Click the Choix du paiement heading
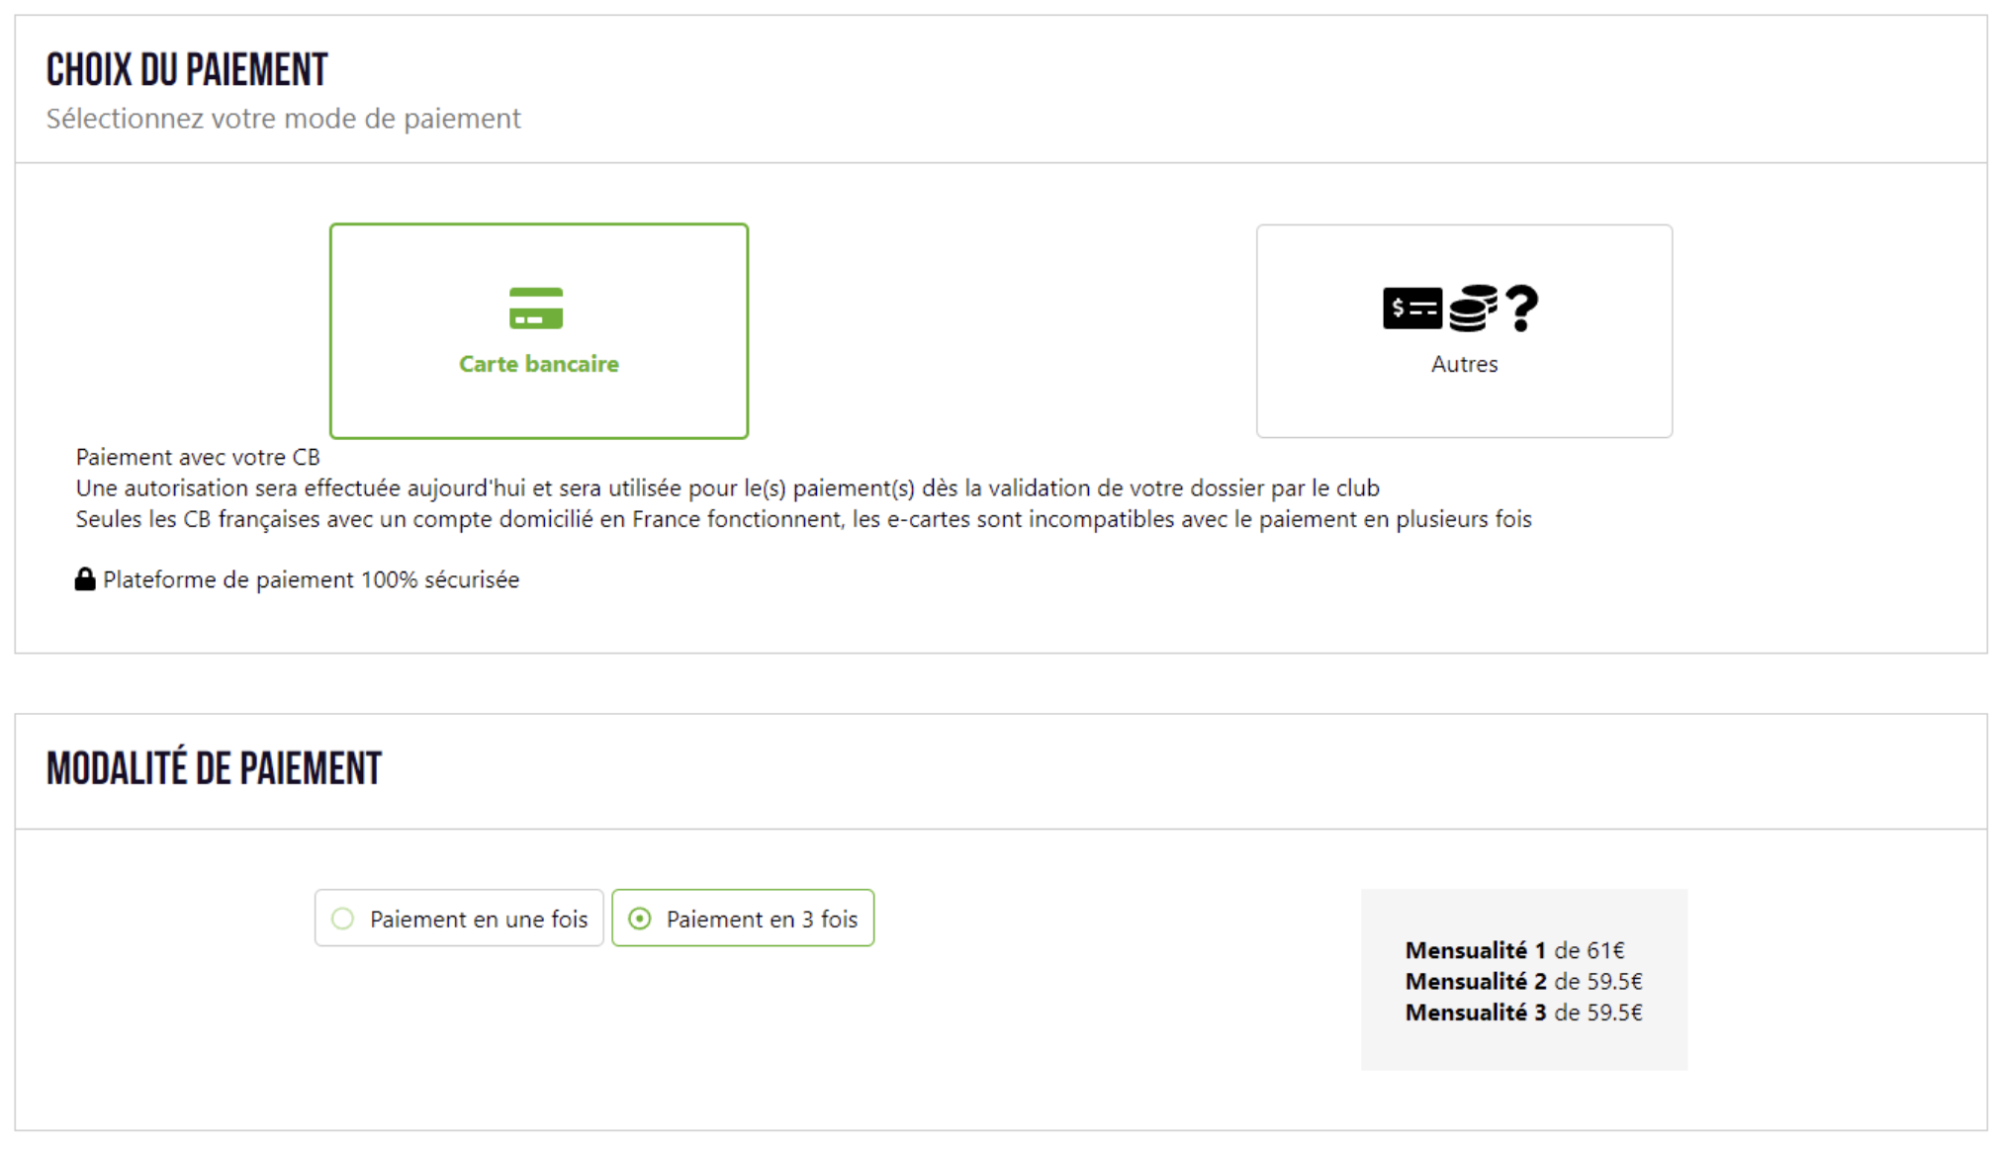Image resolution: width=2000 pixels, height=1149 pixels. (187, 70)
